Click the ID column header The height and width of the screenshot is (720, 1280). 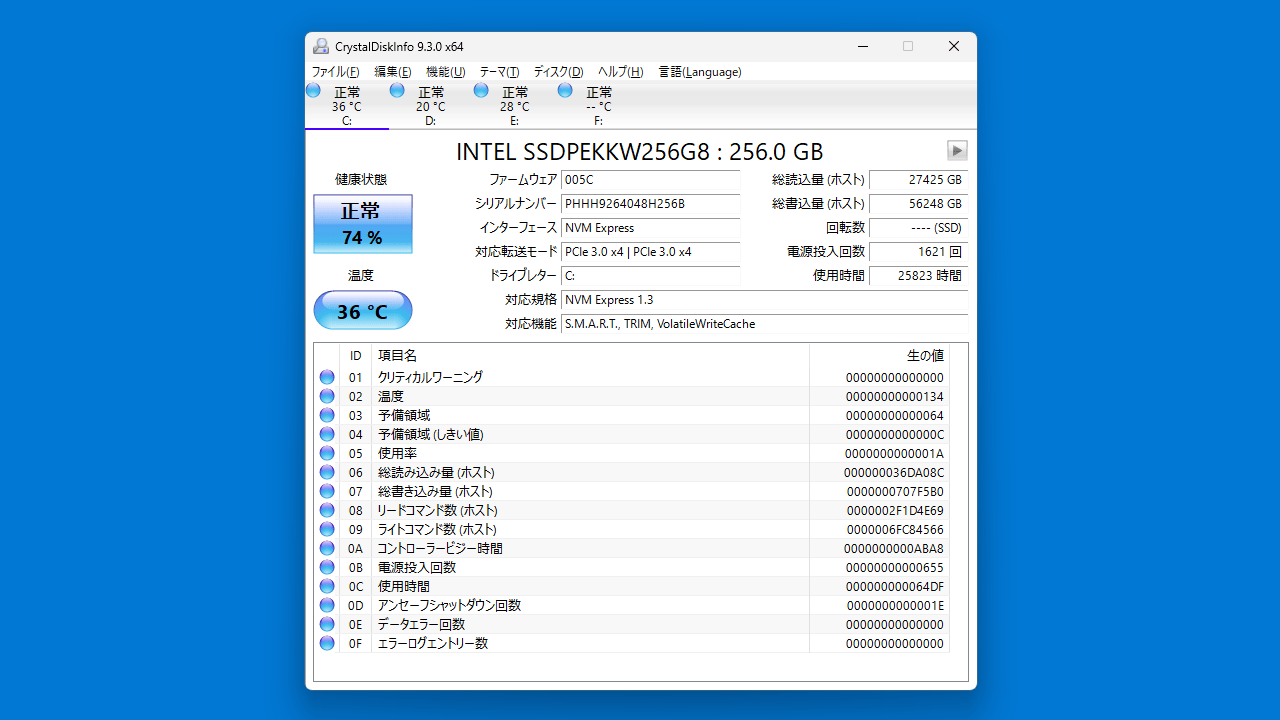(356, 356)
